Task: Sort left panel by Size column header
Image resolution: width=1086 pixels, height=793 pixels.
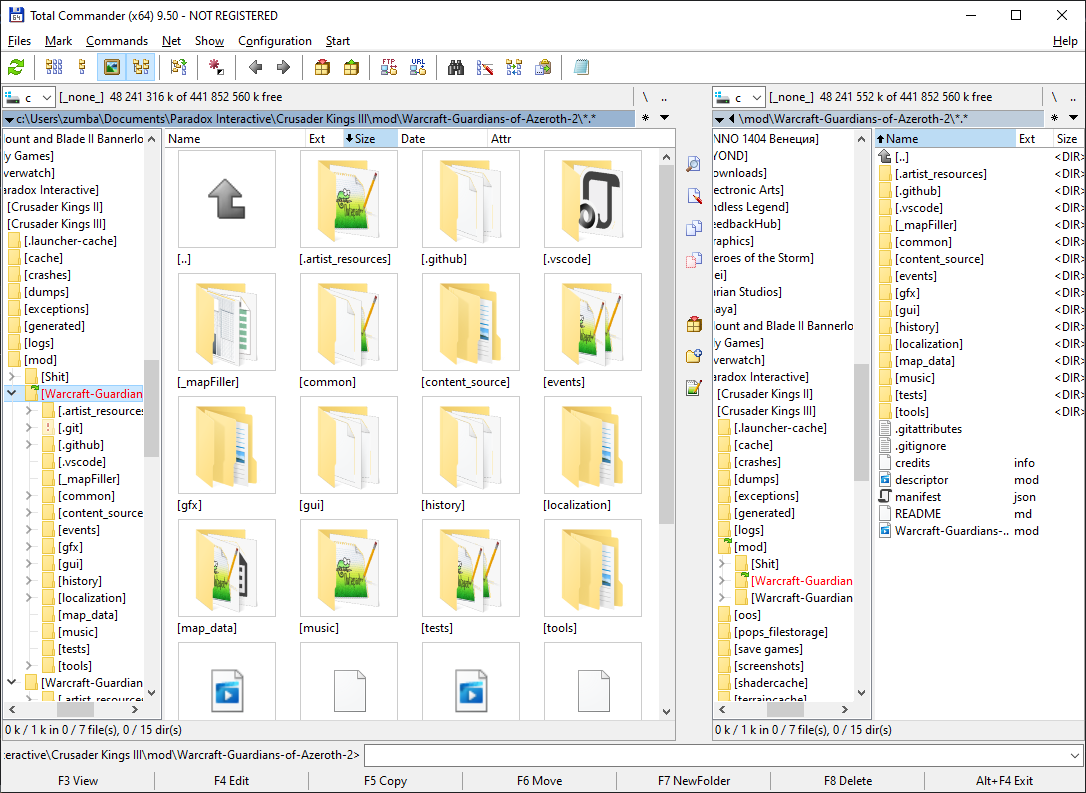Action: [x=370, y=139]
